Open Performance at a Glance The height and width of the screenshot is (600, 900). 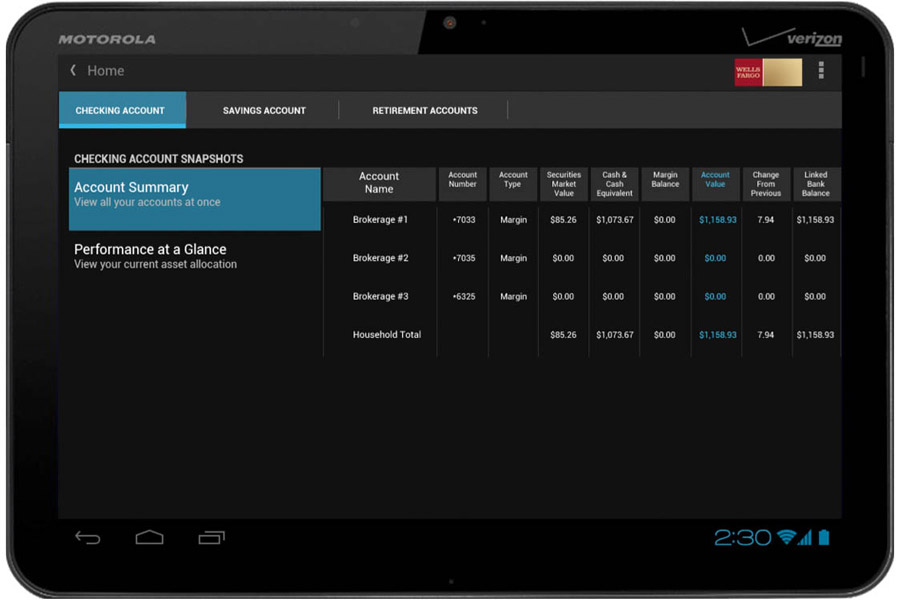[194, 256]
